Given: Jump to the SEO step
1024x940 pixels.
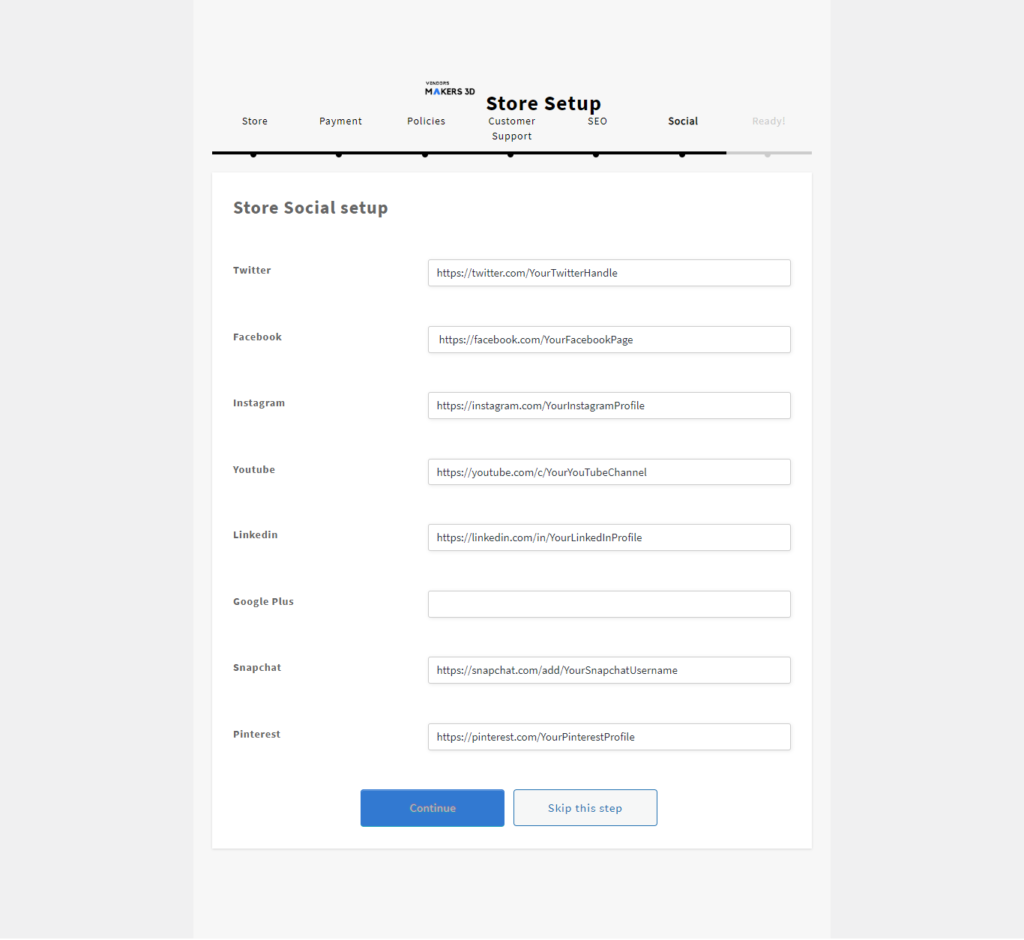Looking at the screenshot, I should coord(597,121).
